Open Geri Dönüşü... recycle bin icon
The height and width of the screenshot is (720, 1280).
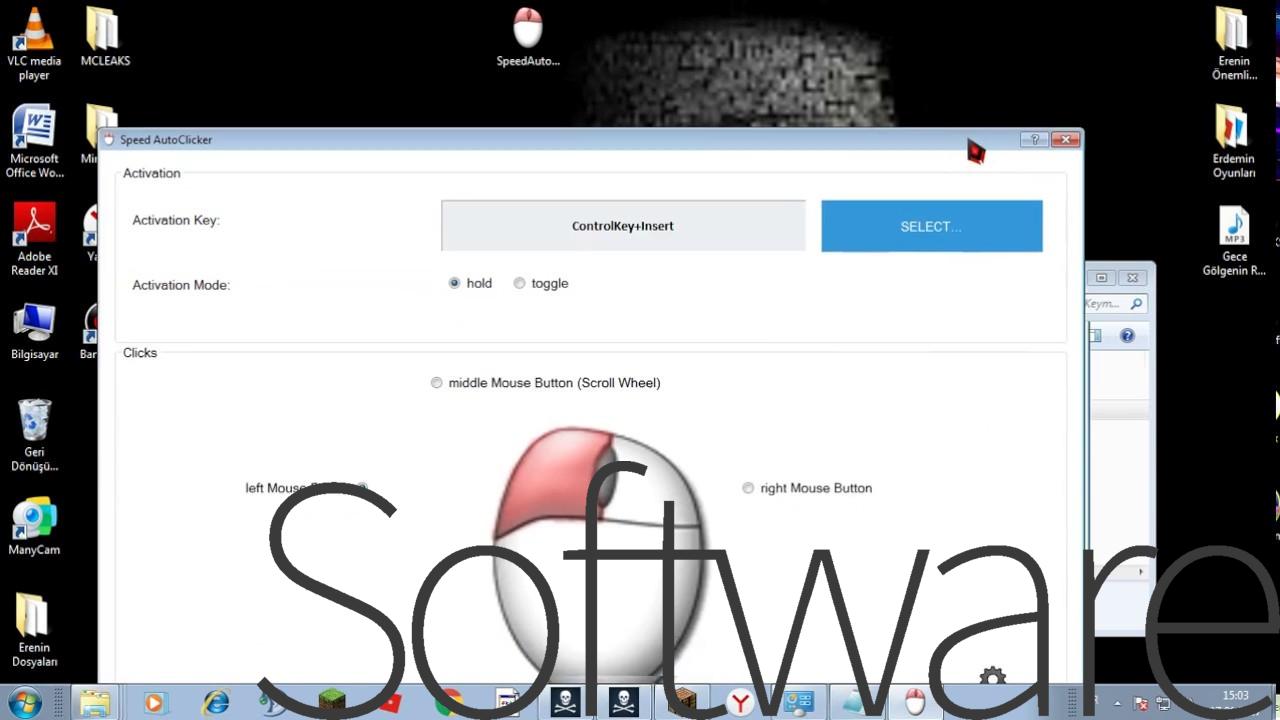(x=34, y=436)
